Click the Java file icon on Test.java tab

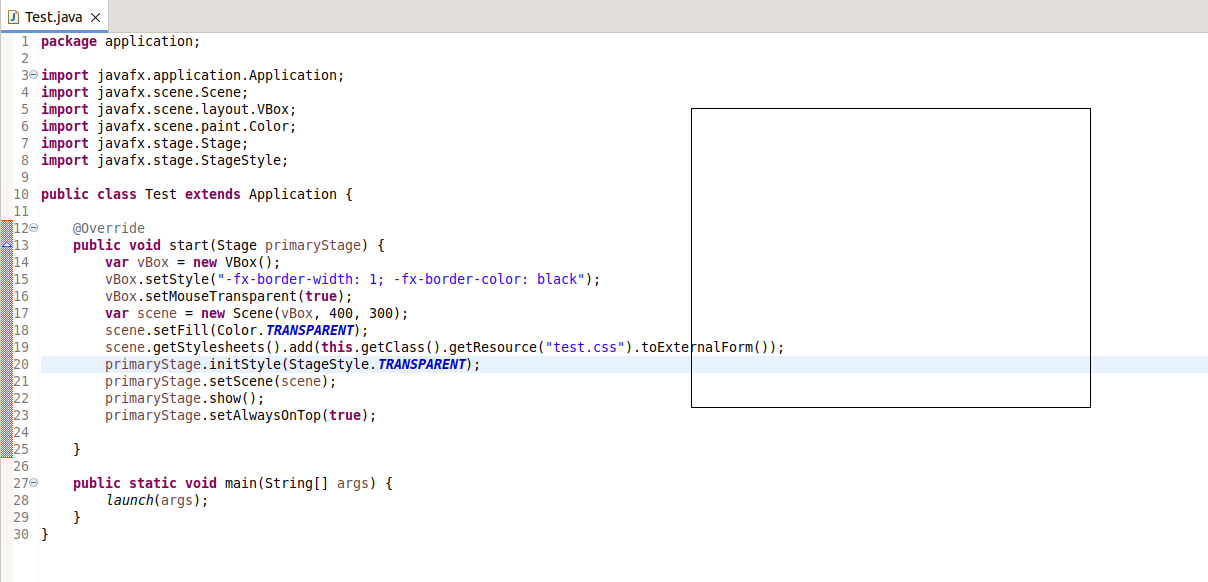[x=14, y=17]
